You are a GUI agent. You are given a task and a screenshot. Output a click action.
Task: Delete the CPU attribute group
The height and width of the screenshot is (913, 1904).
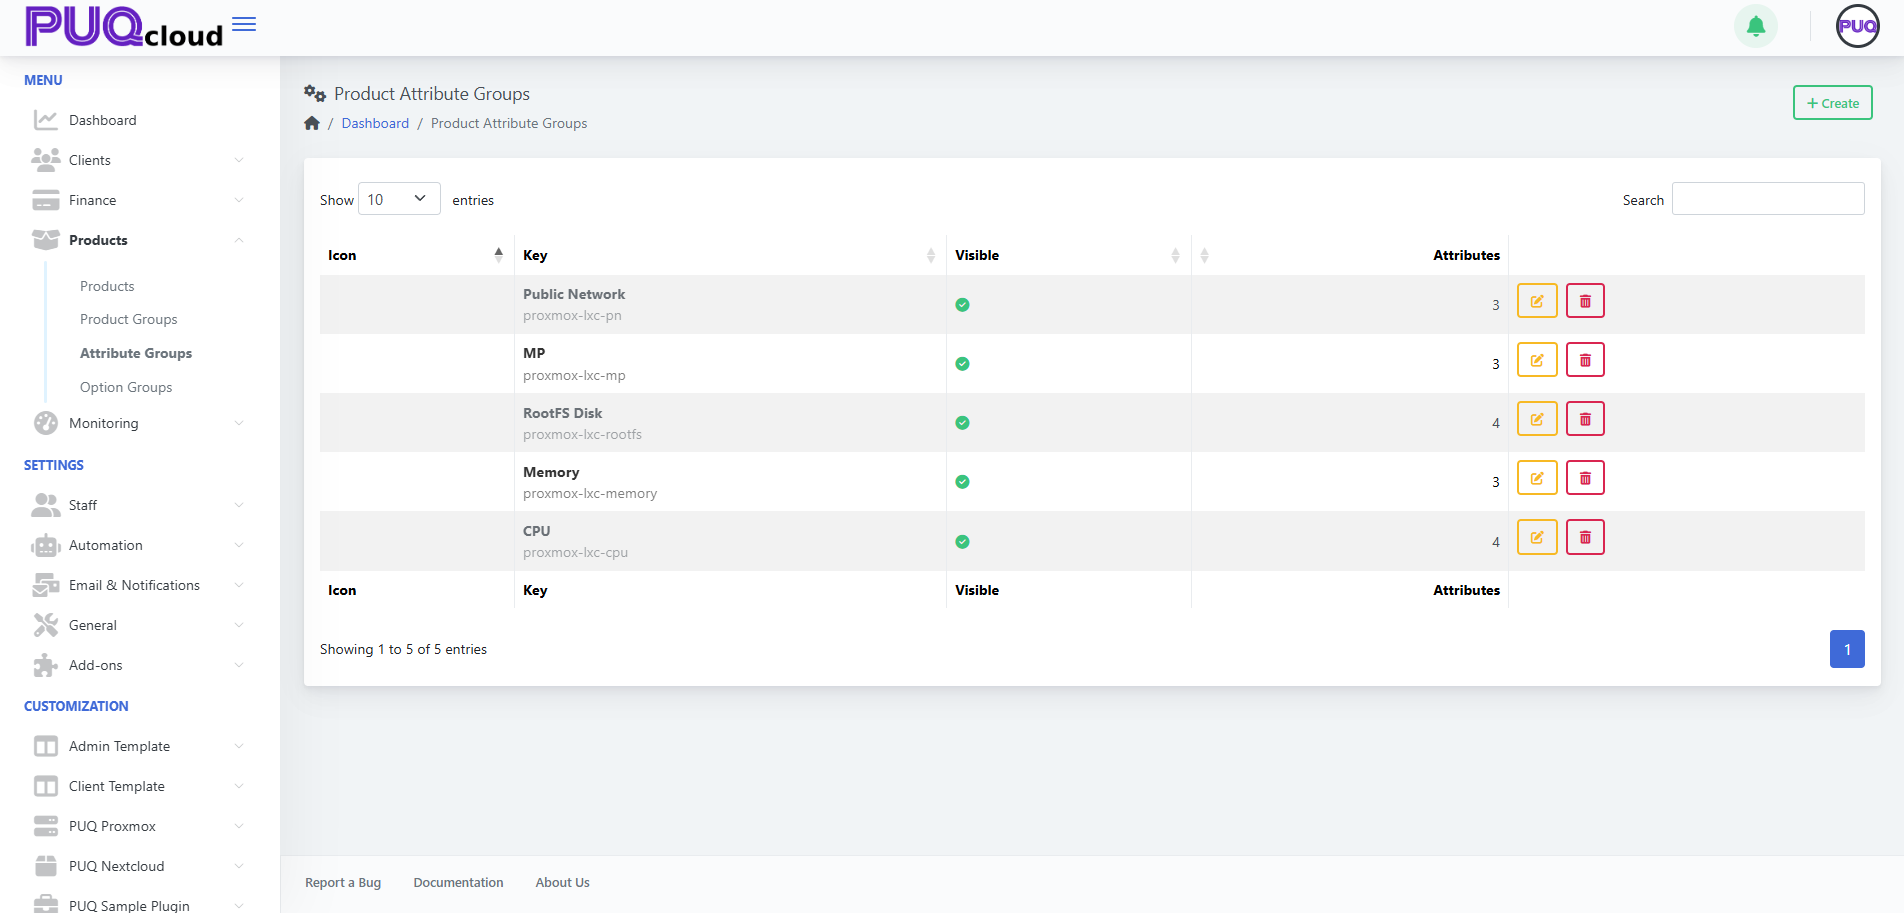click(x=1585, y=537)
